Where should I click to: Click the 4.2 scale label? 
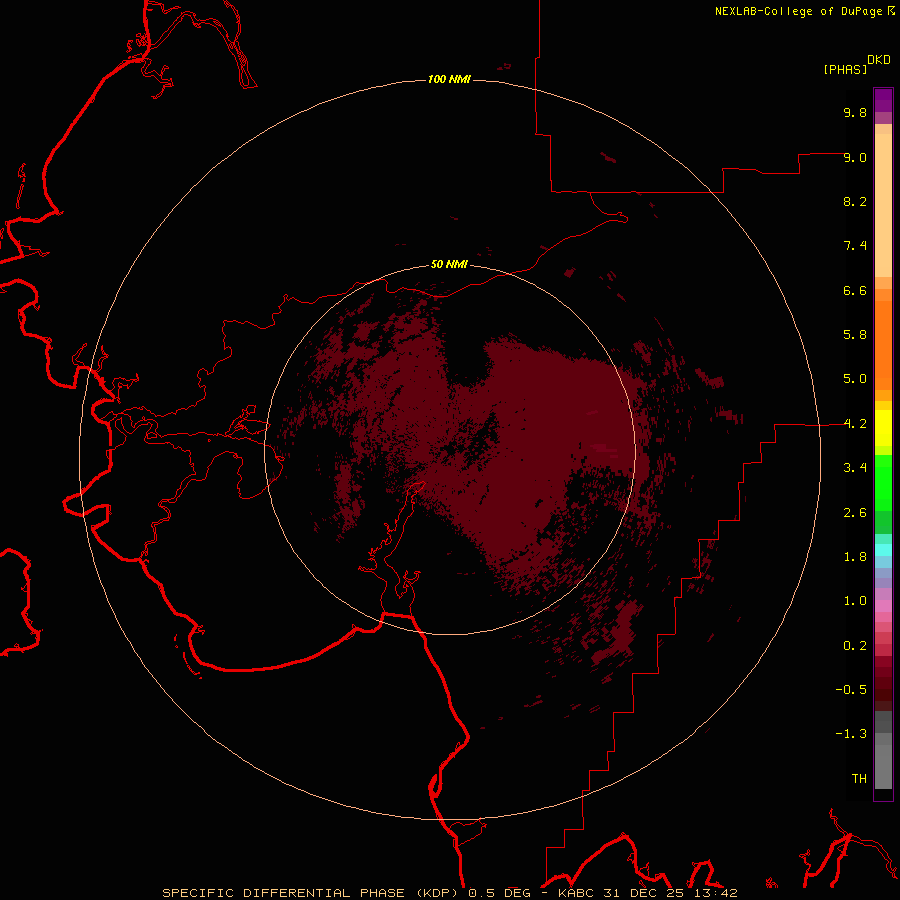[x=855, y=424]
